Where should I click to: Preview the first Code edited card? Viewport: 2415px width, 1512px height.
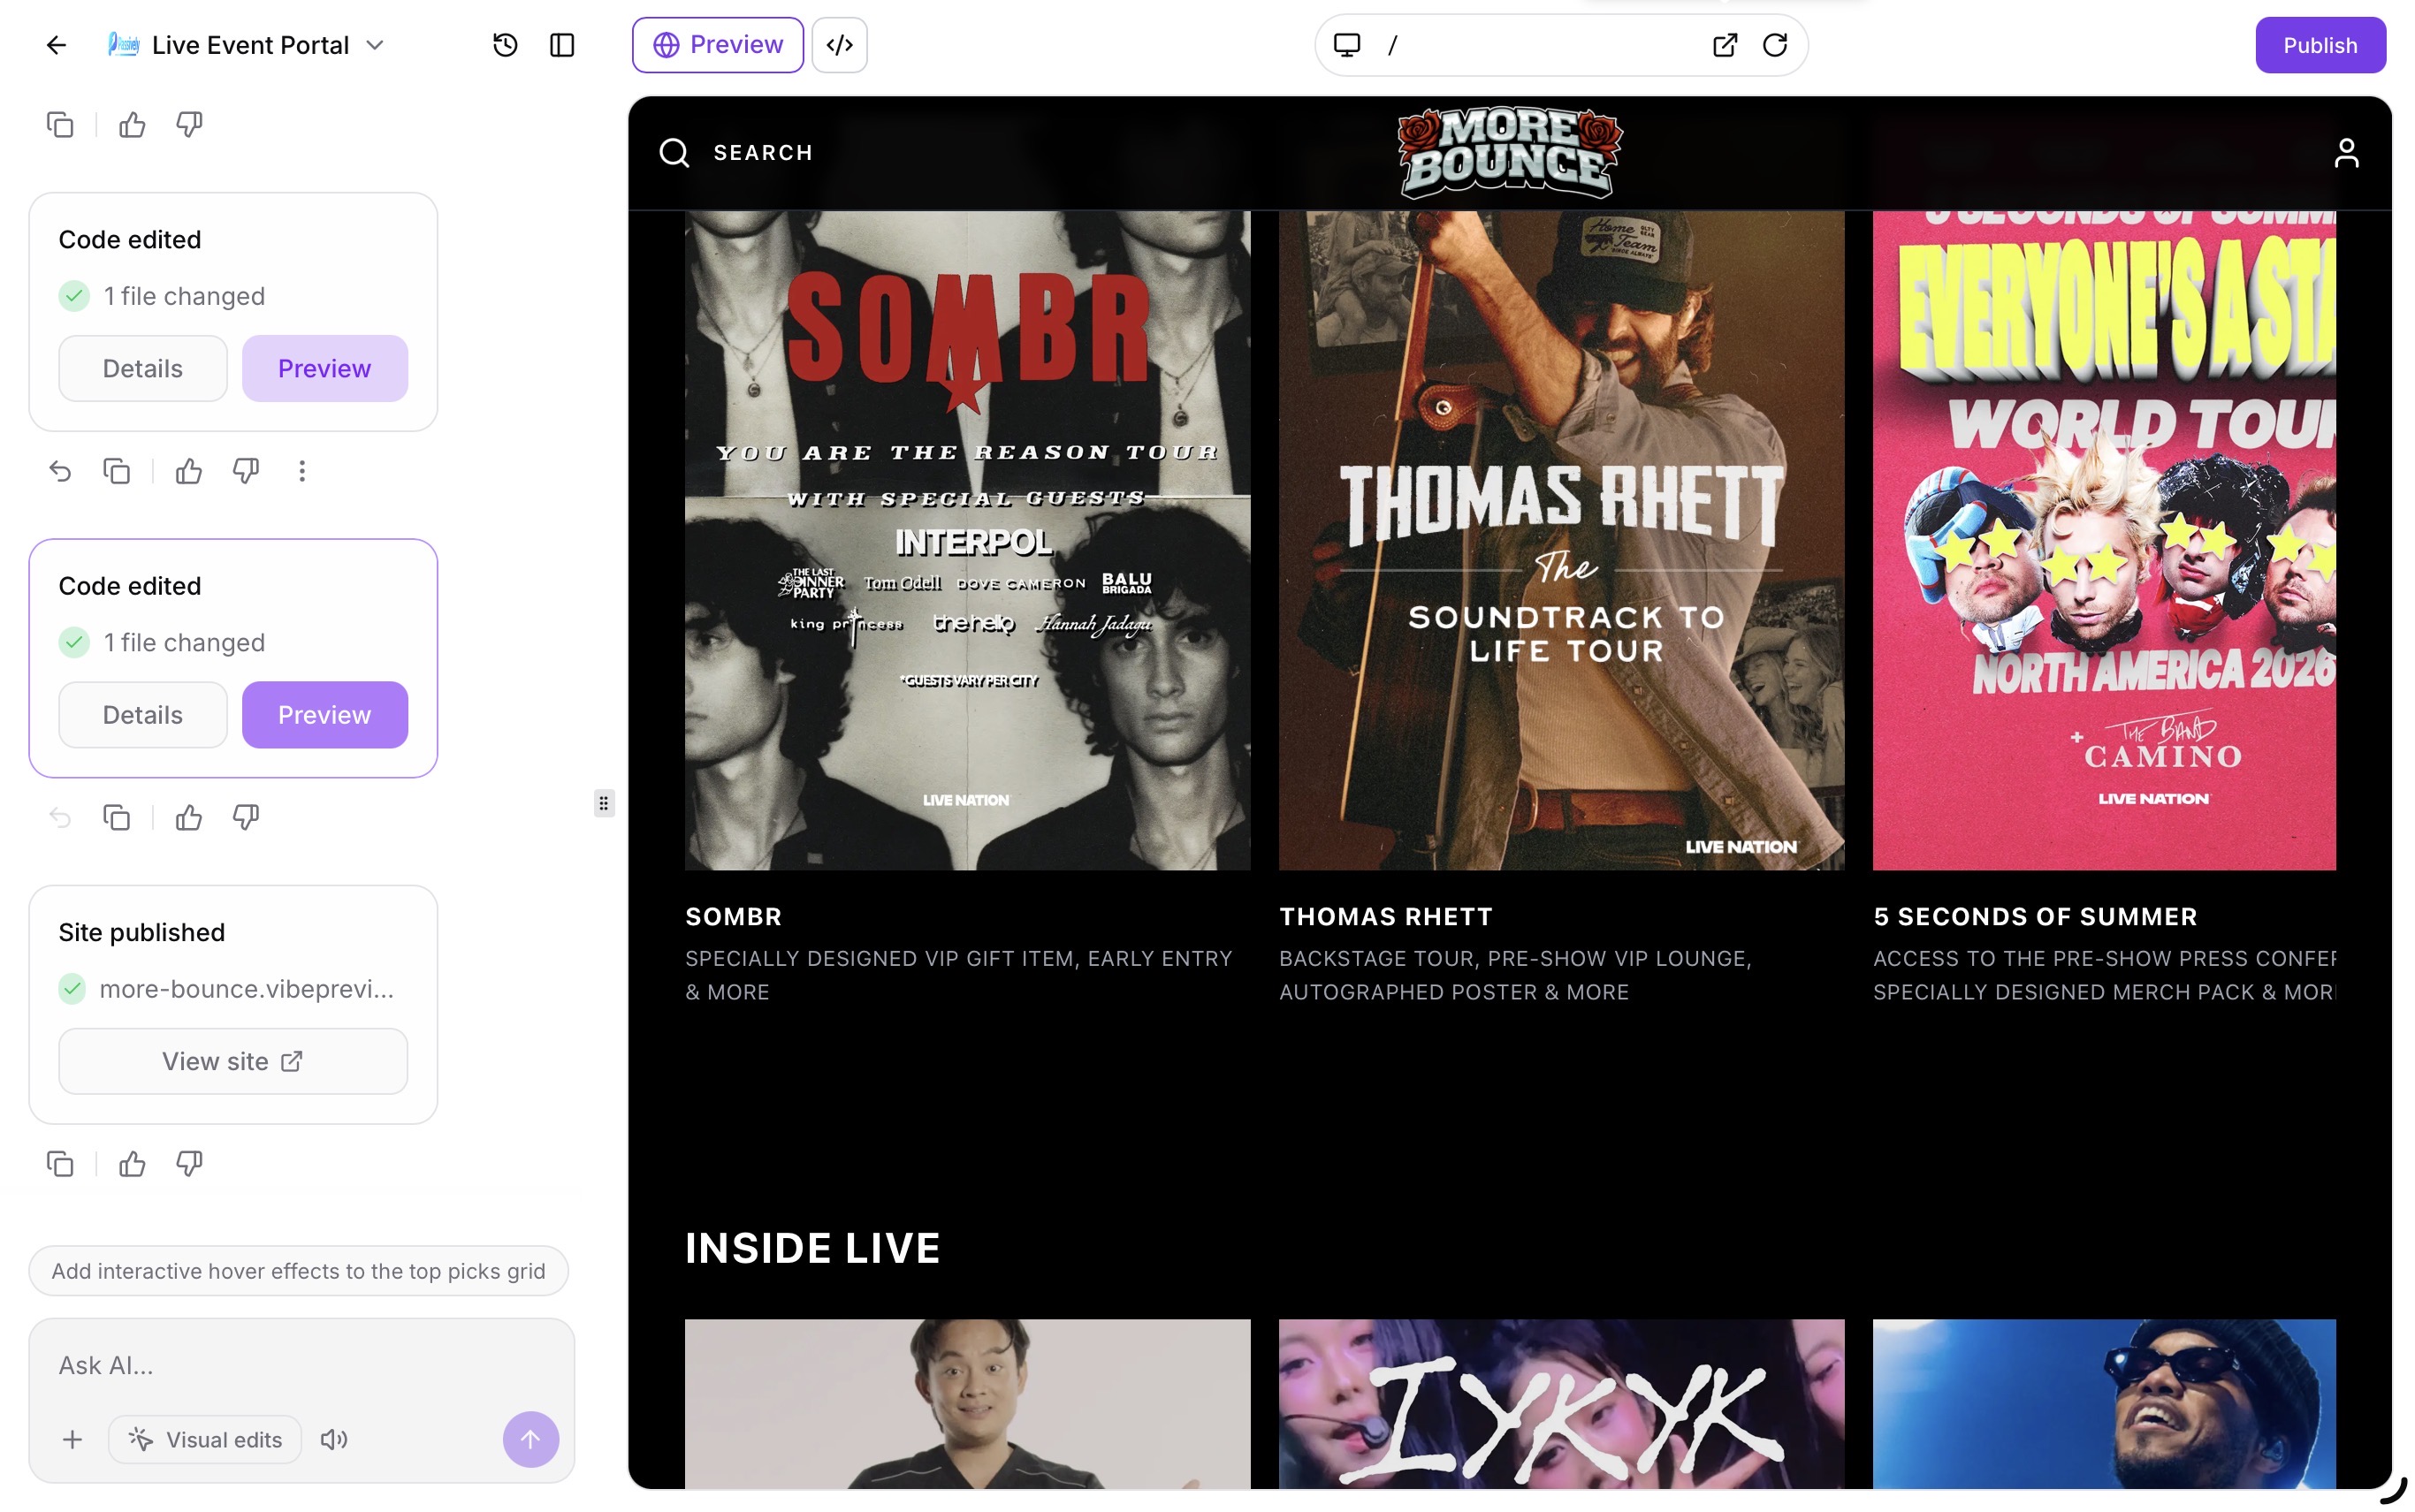click(x=324, y=368)
